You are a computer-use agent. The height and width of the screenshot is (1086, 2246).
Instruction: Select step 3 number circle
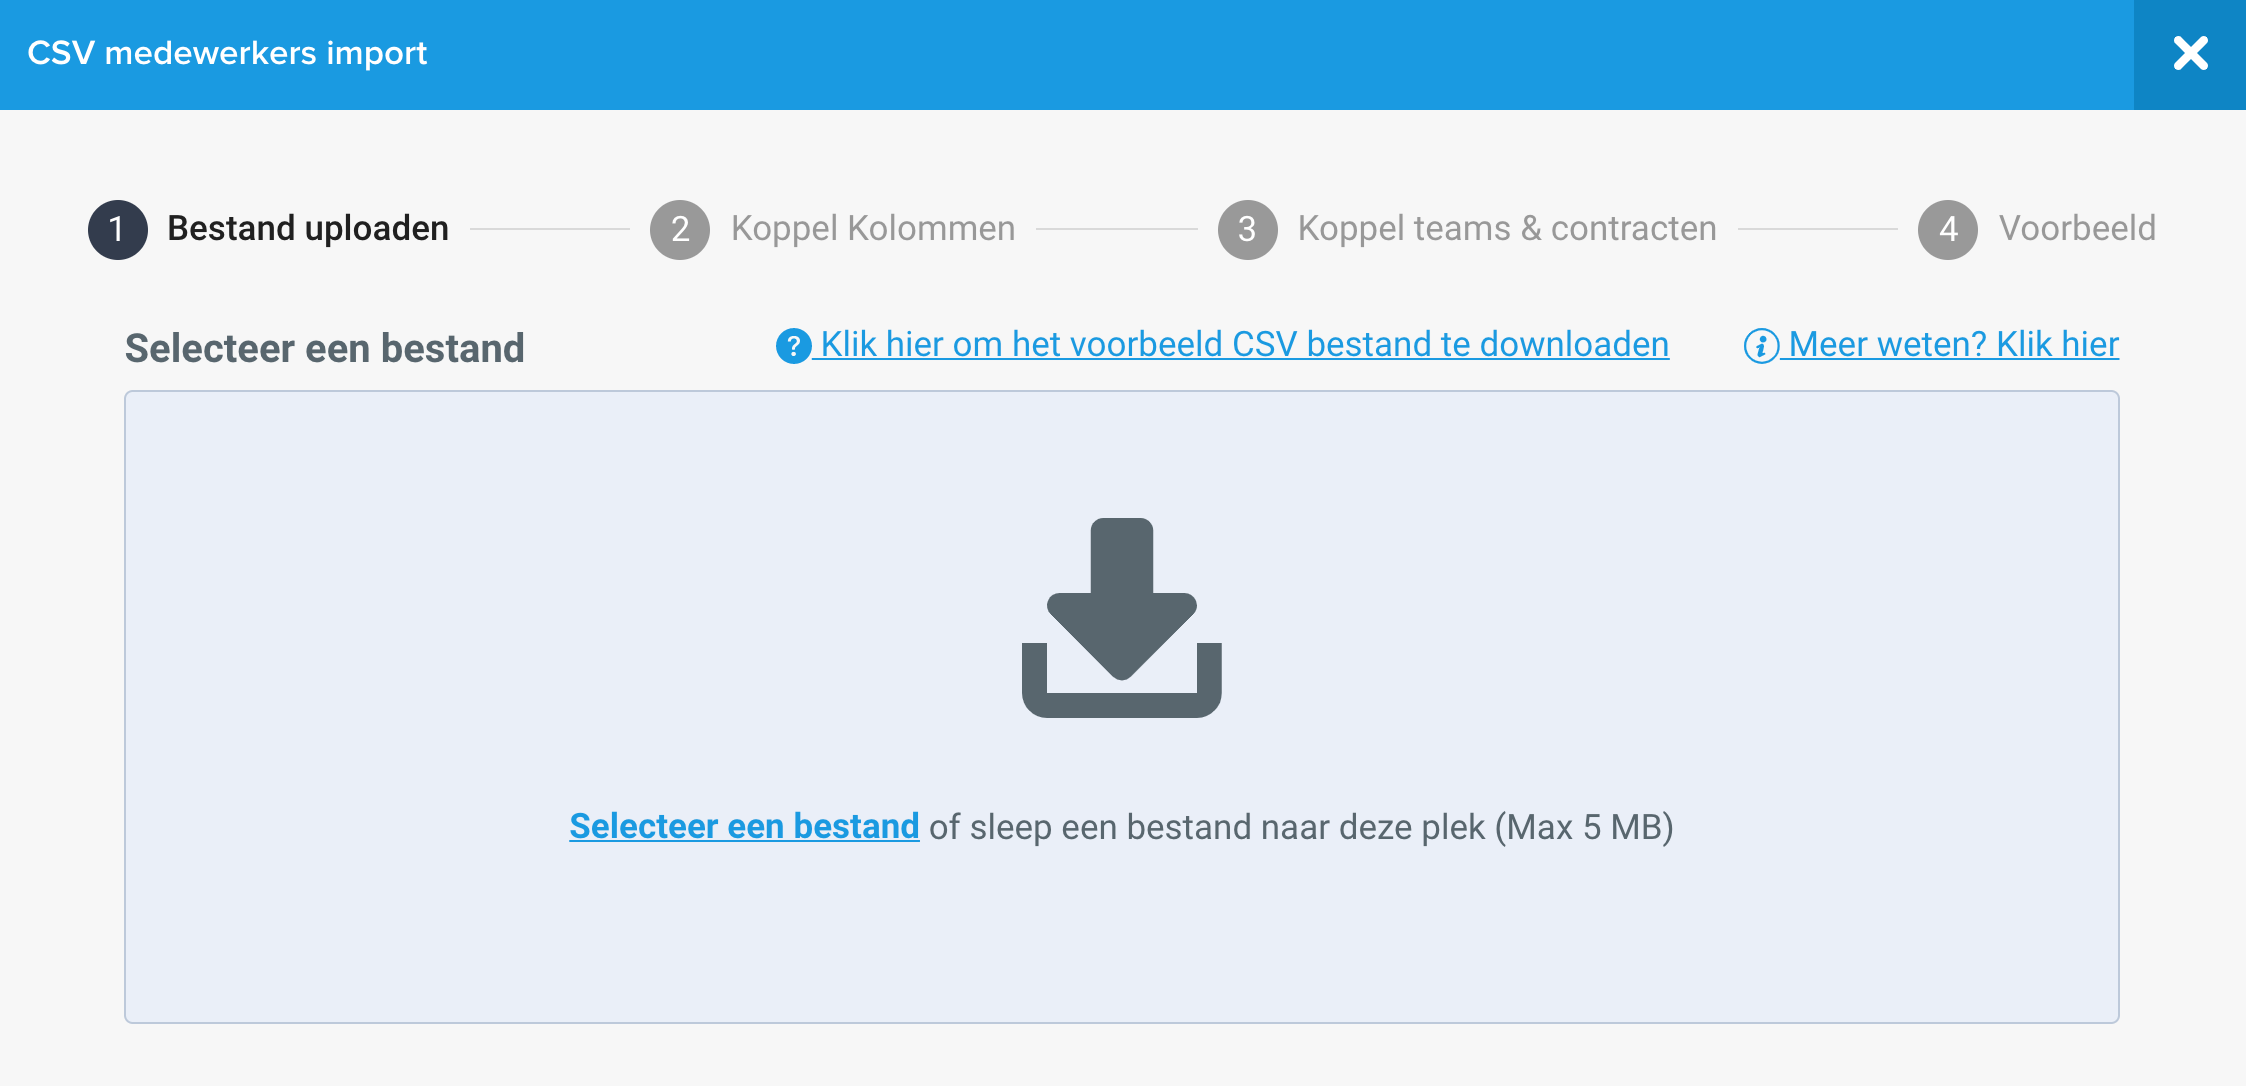coord(1247,229)
